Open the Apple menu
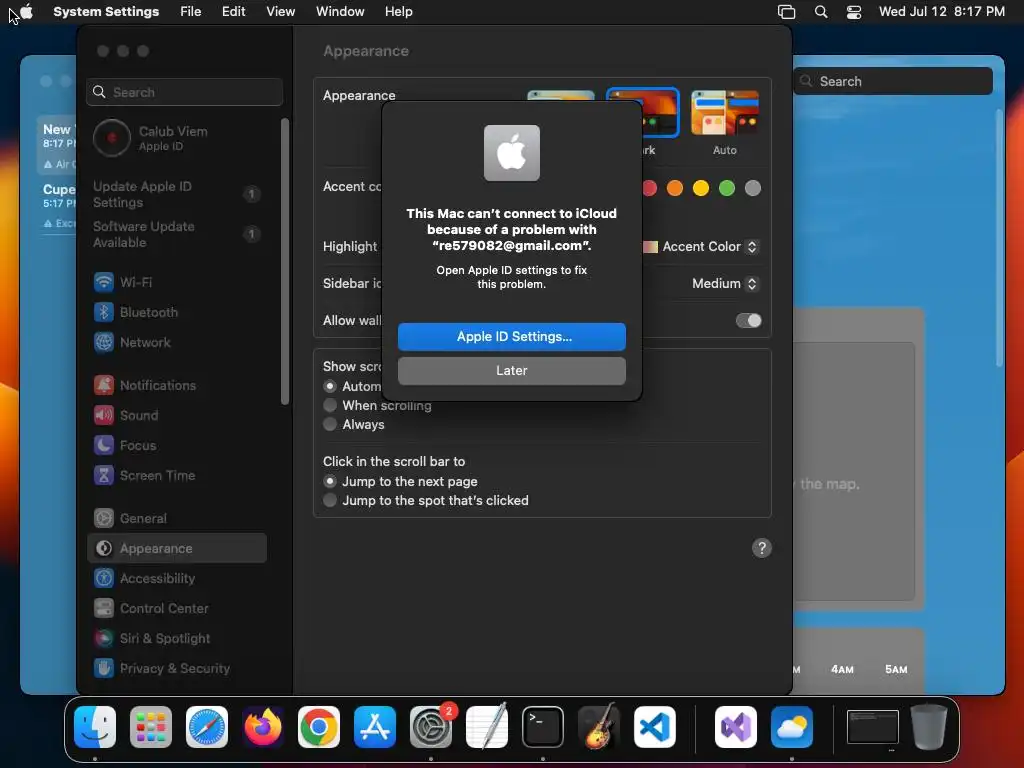The image size is (1024, 768). click(x=27, y=12)
